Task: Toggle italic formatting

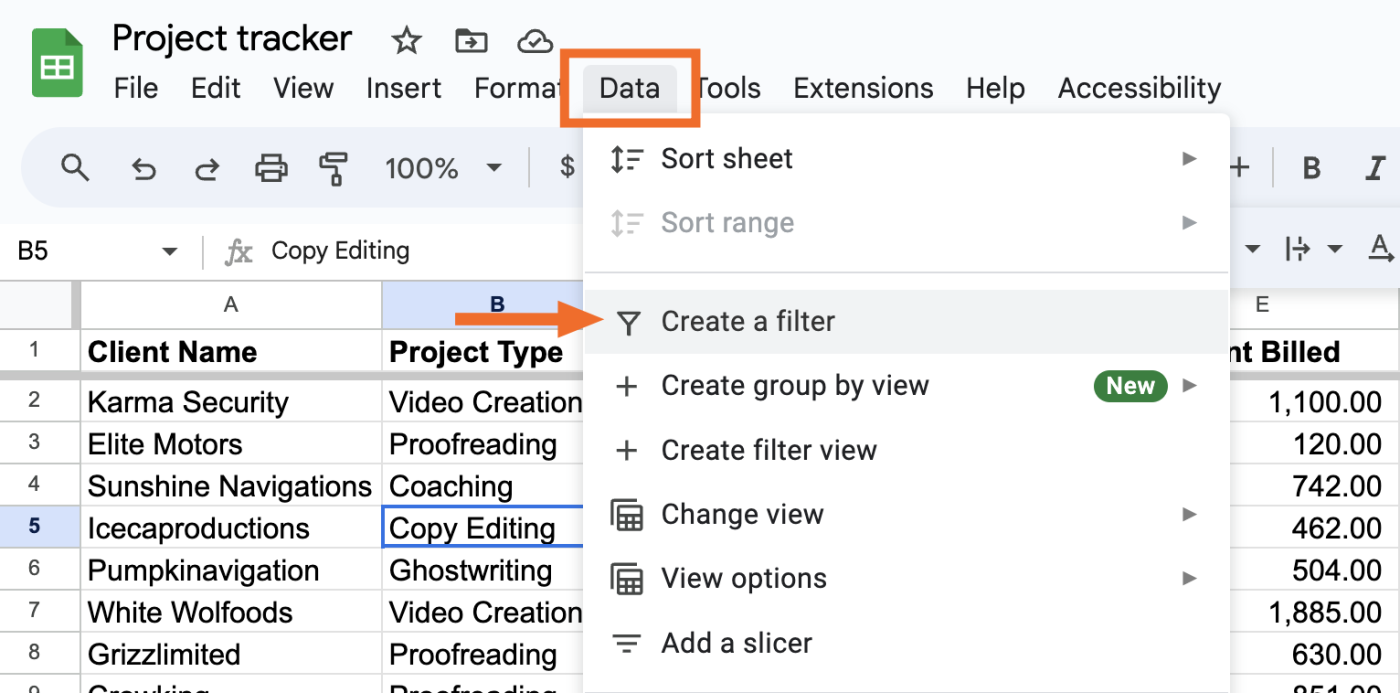Action: click(x=1377, y=168)
